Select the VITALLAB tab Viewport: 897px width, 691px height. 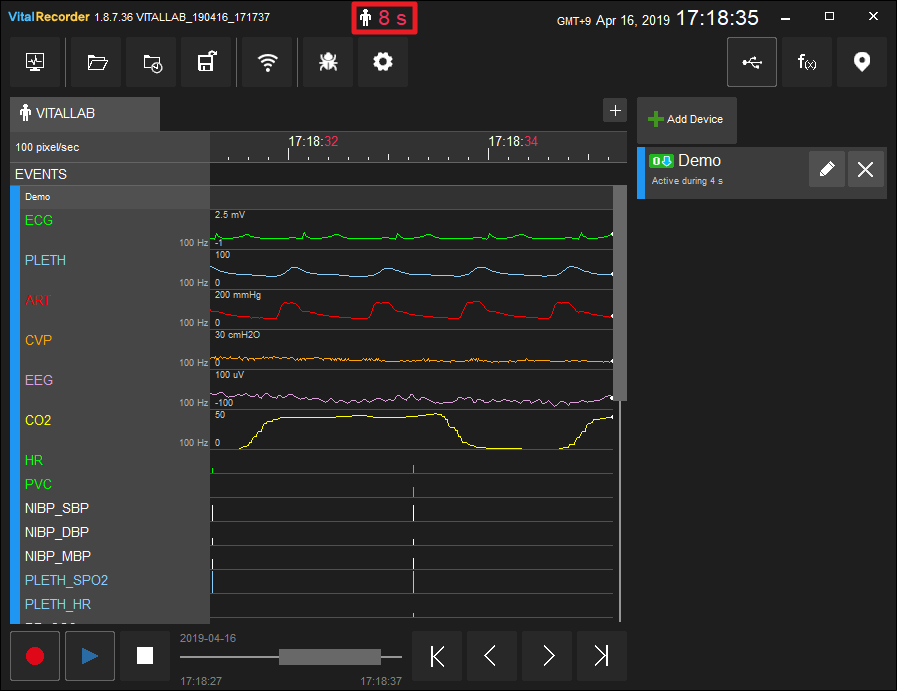[85, 113]
